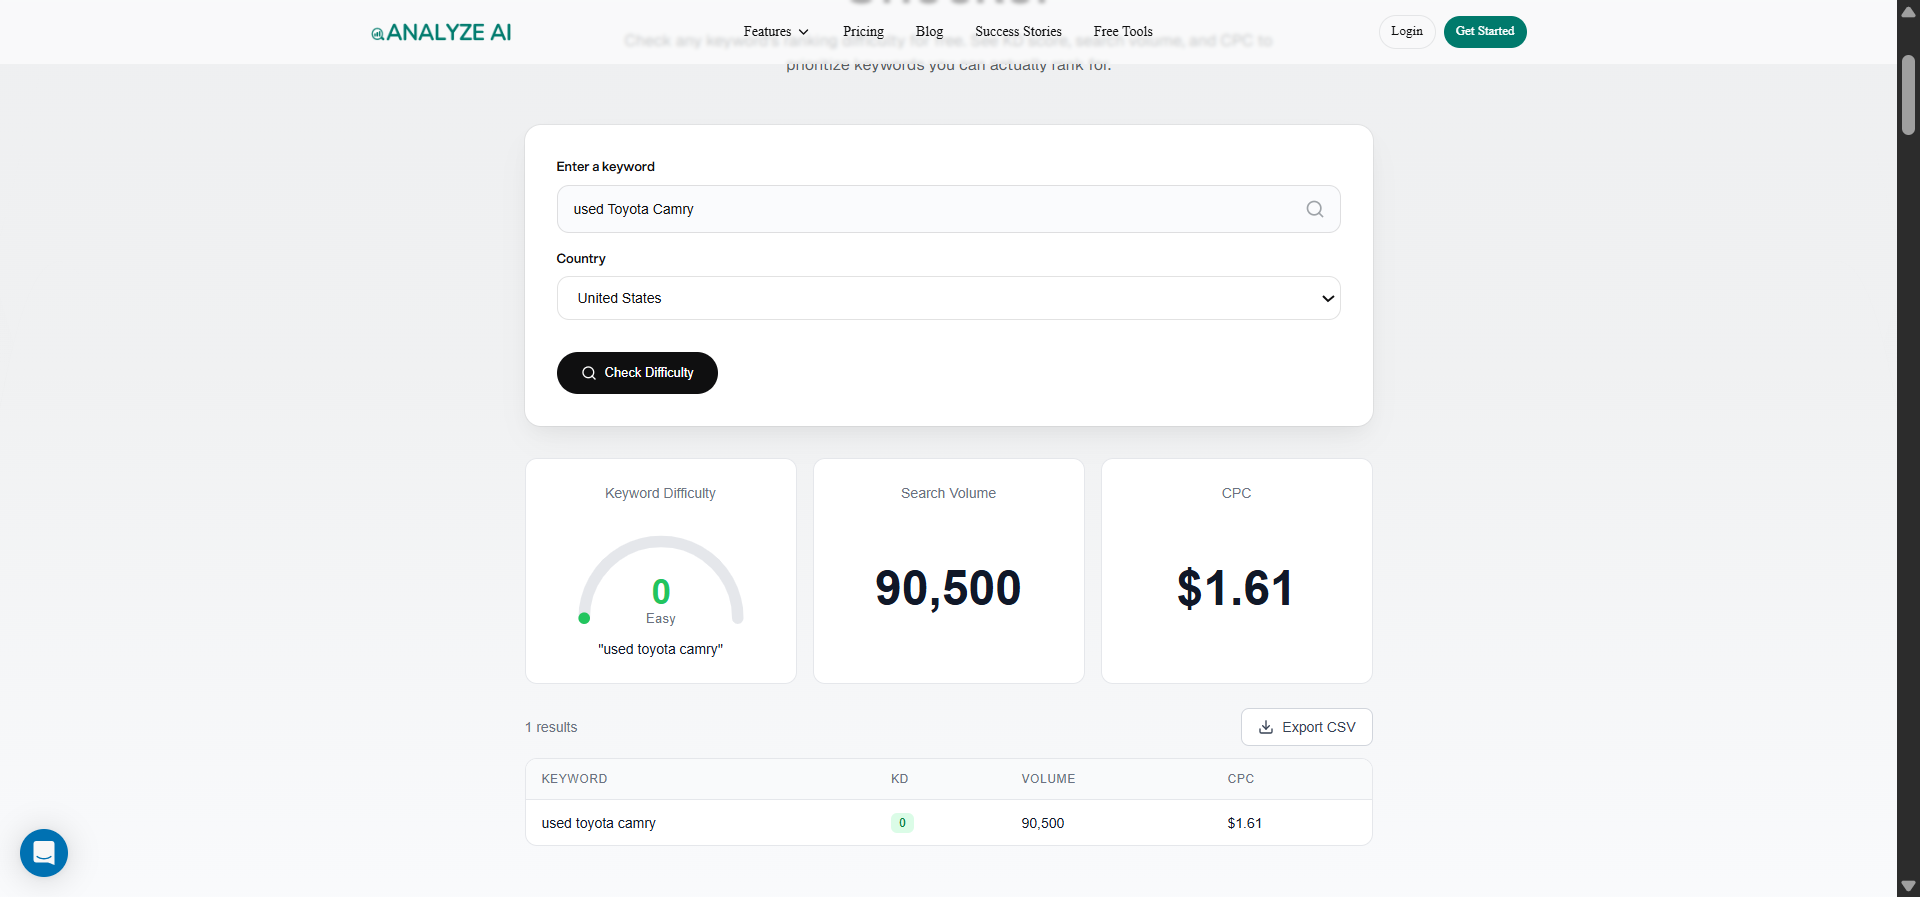Click the $1.61 CPC cell in table
The height and width of the screenshot is (897, 1920).
tap(1244, 823)
